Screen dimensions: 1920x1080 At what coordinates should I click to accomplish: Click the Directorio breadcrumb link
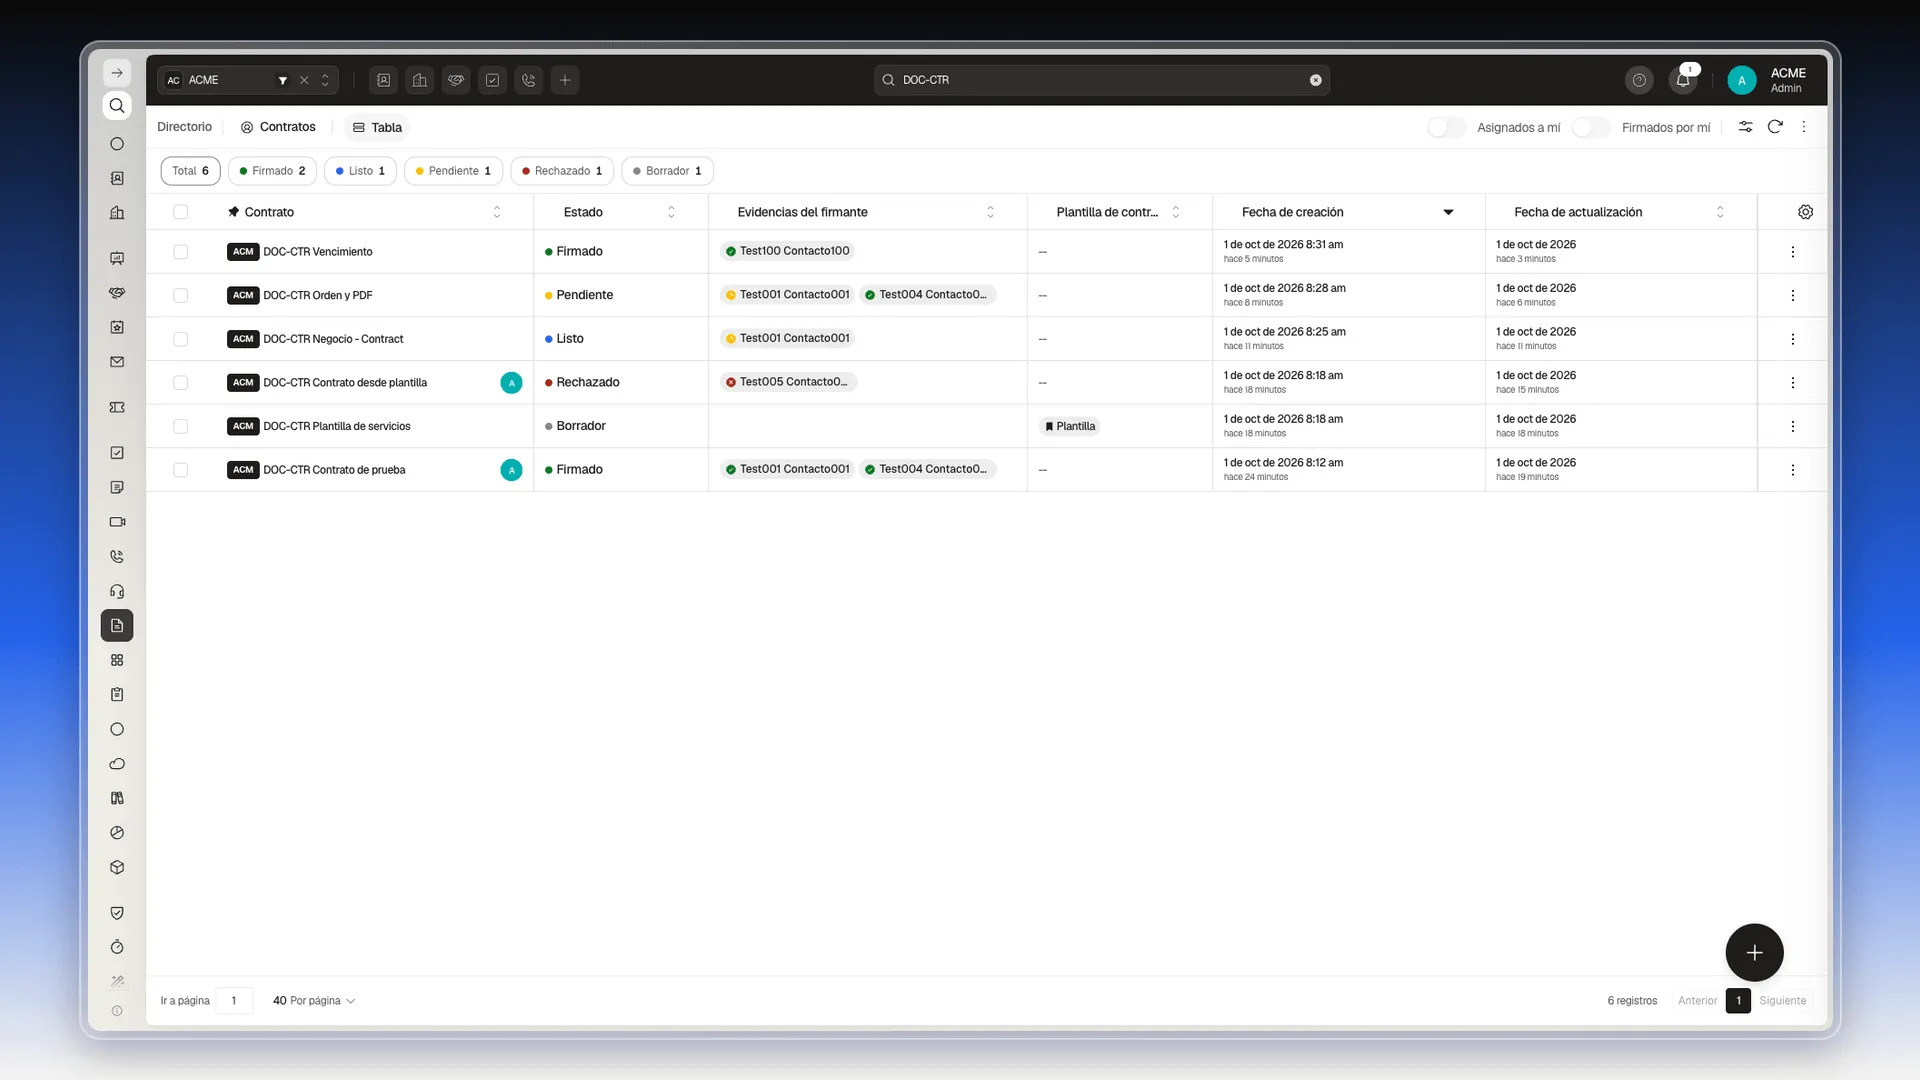(184, 127)
